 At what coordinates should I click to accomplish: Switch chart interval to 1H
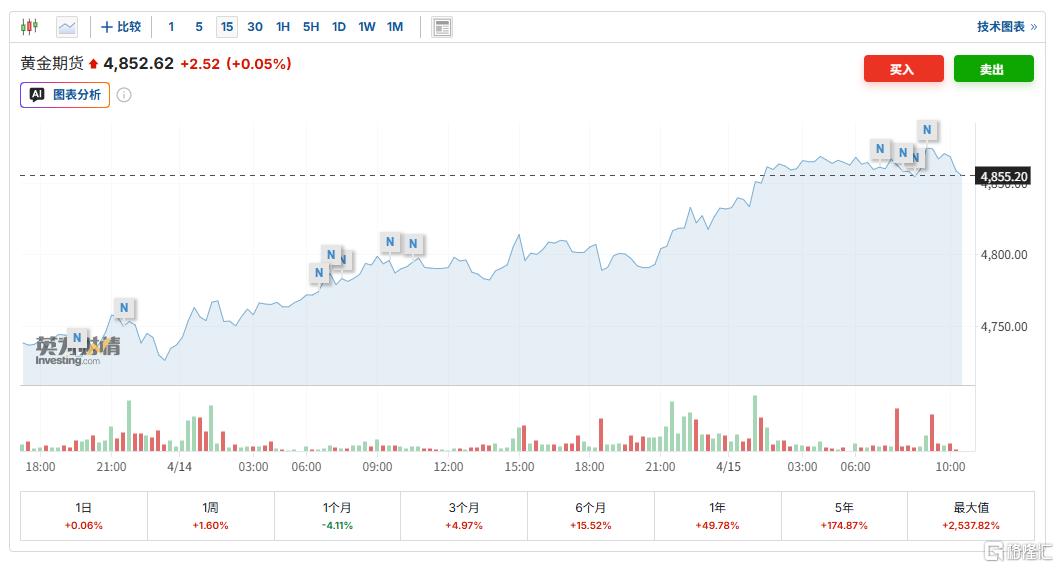283,27
